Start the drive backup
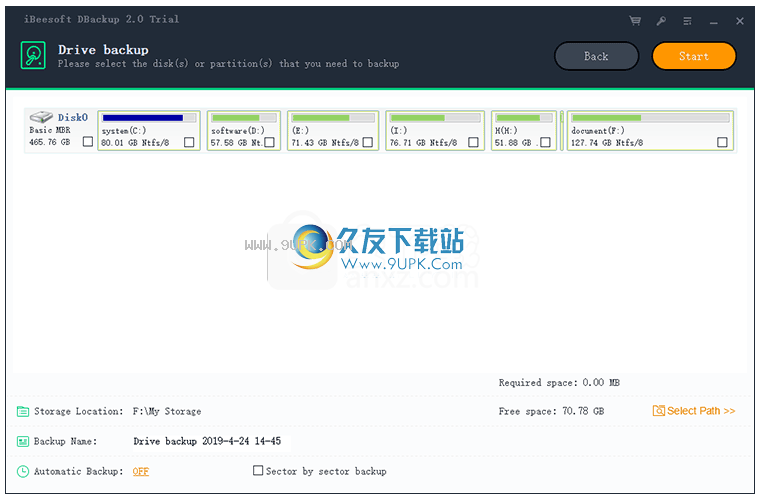762x495 pixels. (x=694, y=56)
